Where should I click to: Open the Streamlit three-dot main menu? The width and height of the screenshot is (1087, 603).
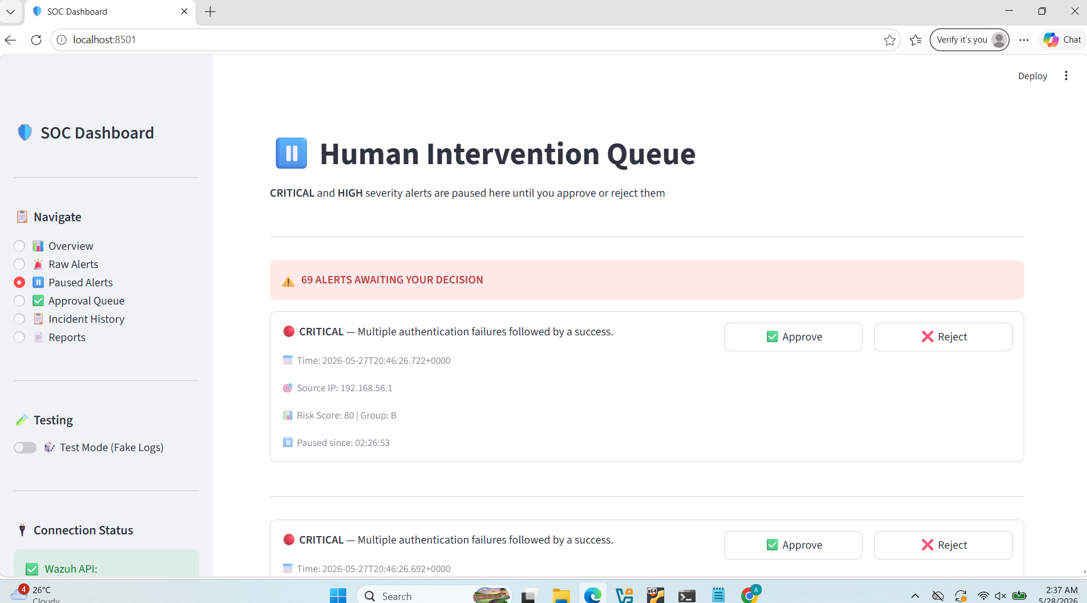[x=1066, y=76]
